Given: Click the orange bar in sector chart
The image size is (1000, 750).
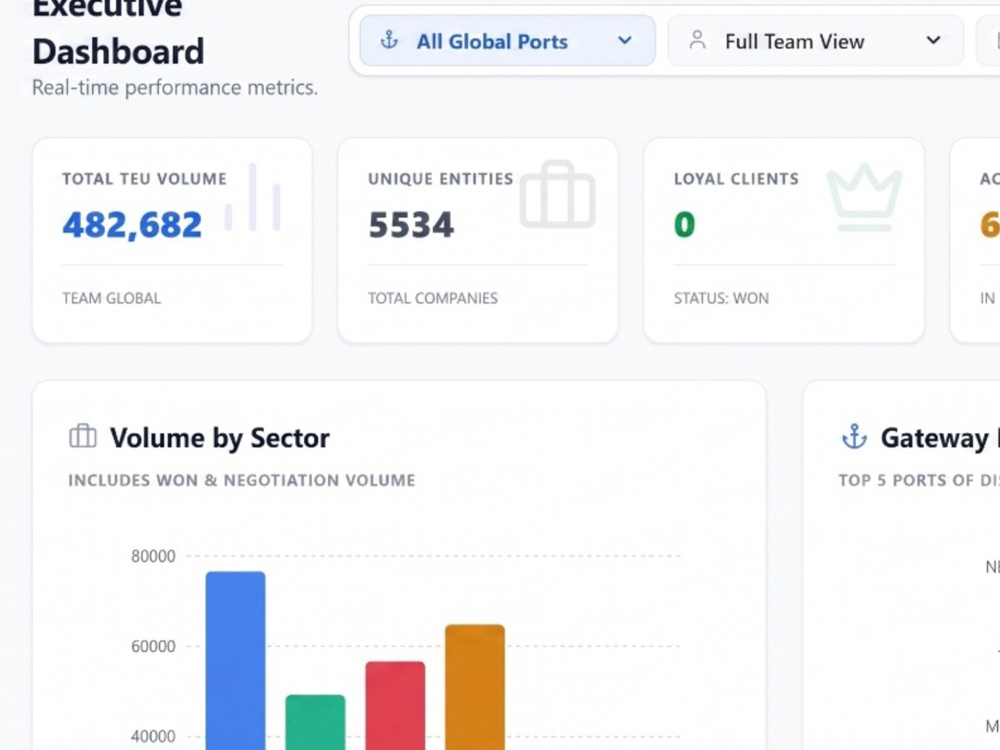Looking at the screenshot, I should point(475,687).
